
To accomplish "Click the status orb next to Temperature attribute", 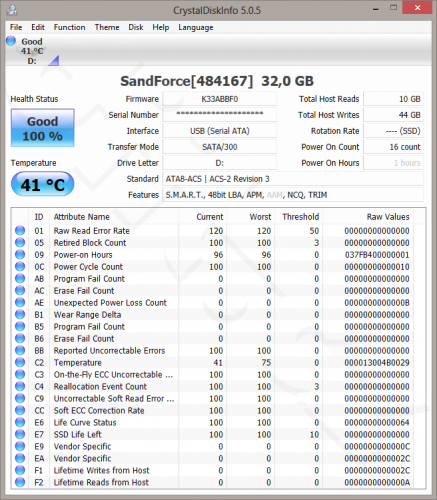I will pos(20,362).
